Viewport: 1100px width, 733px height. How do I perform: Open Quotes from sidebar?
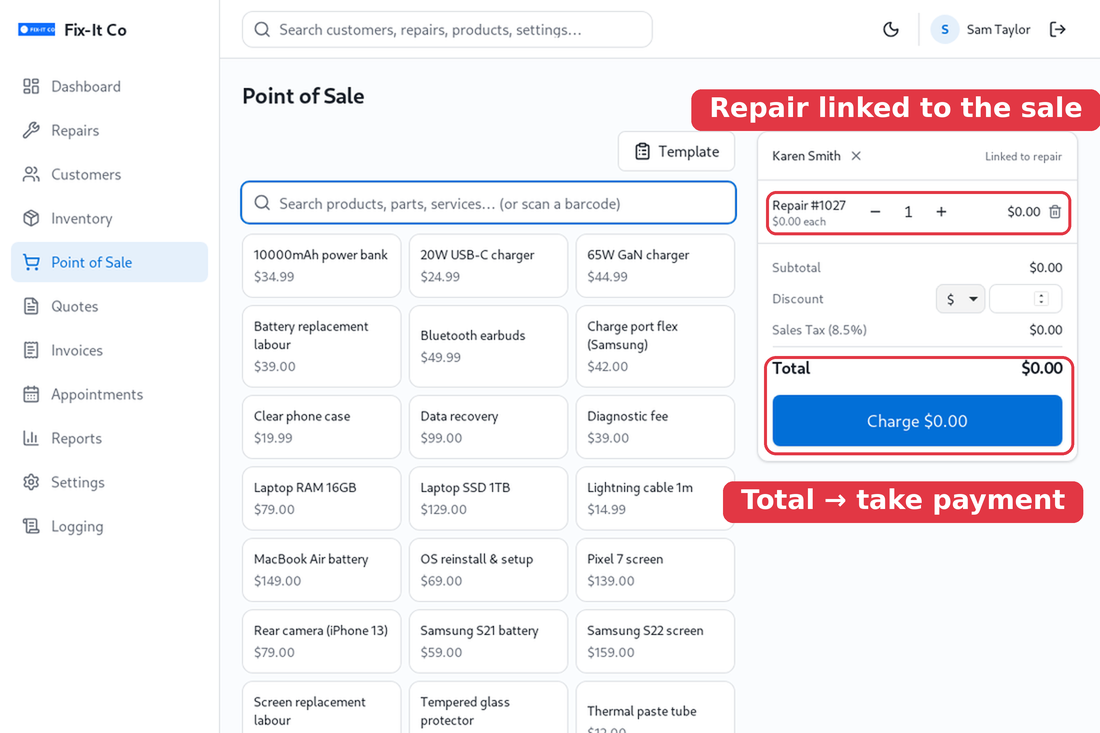[x=109, y=306]
